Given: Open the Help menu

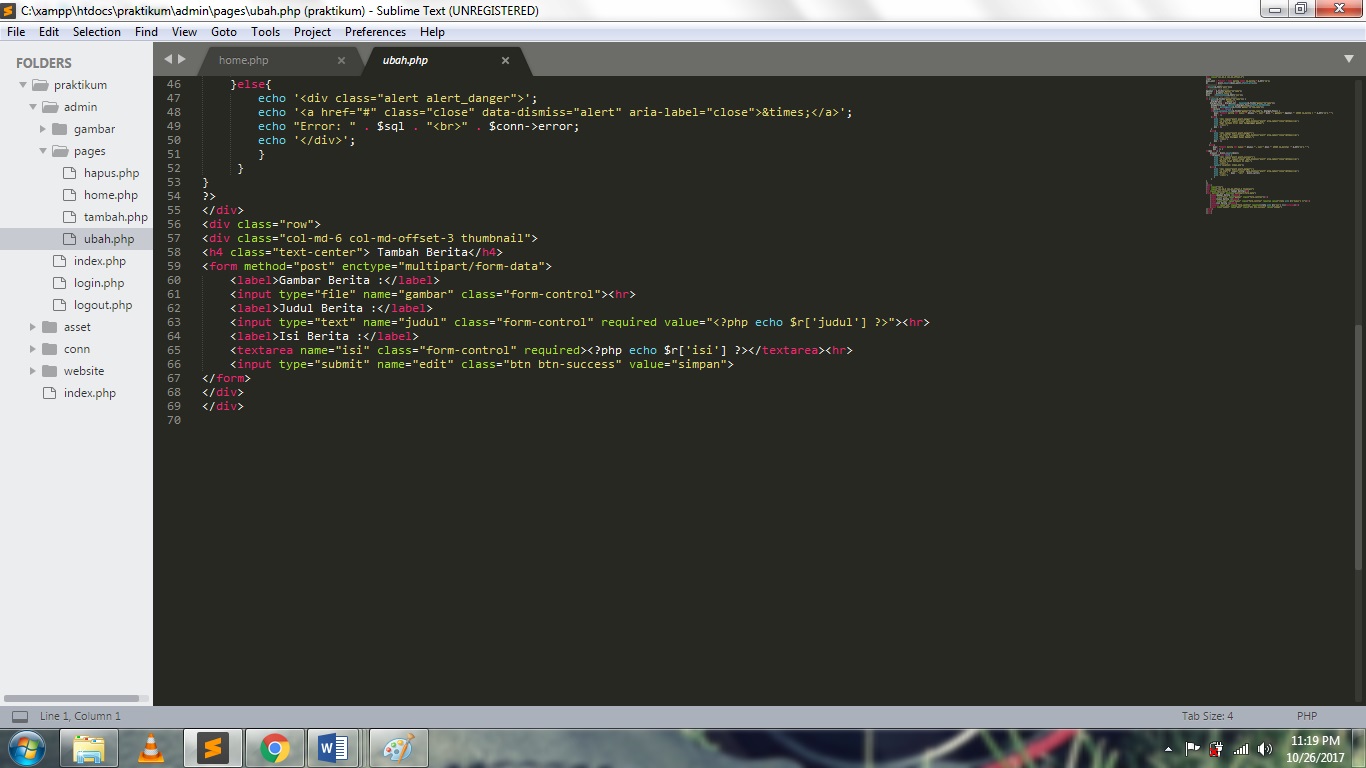Looking at the screenshot, I should [x=432, y=32].
